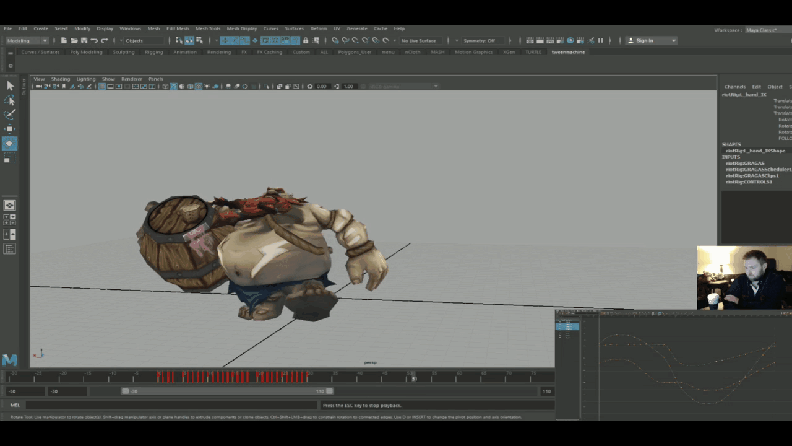Click the No Live Surface button

pyautogui.click(x=419, y=40)
